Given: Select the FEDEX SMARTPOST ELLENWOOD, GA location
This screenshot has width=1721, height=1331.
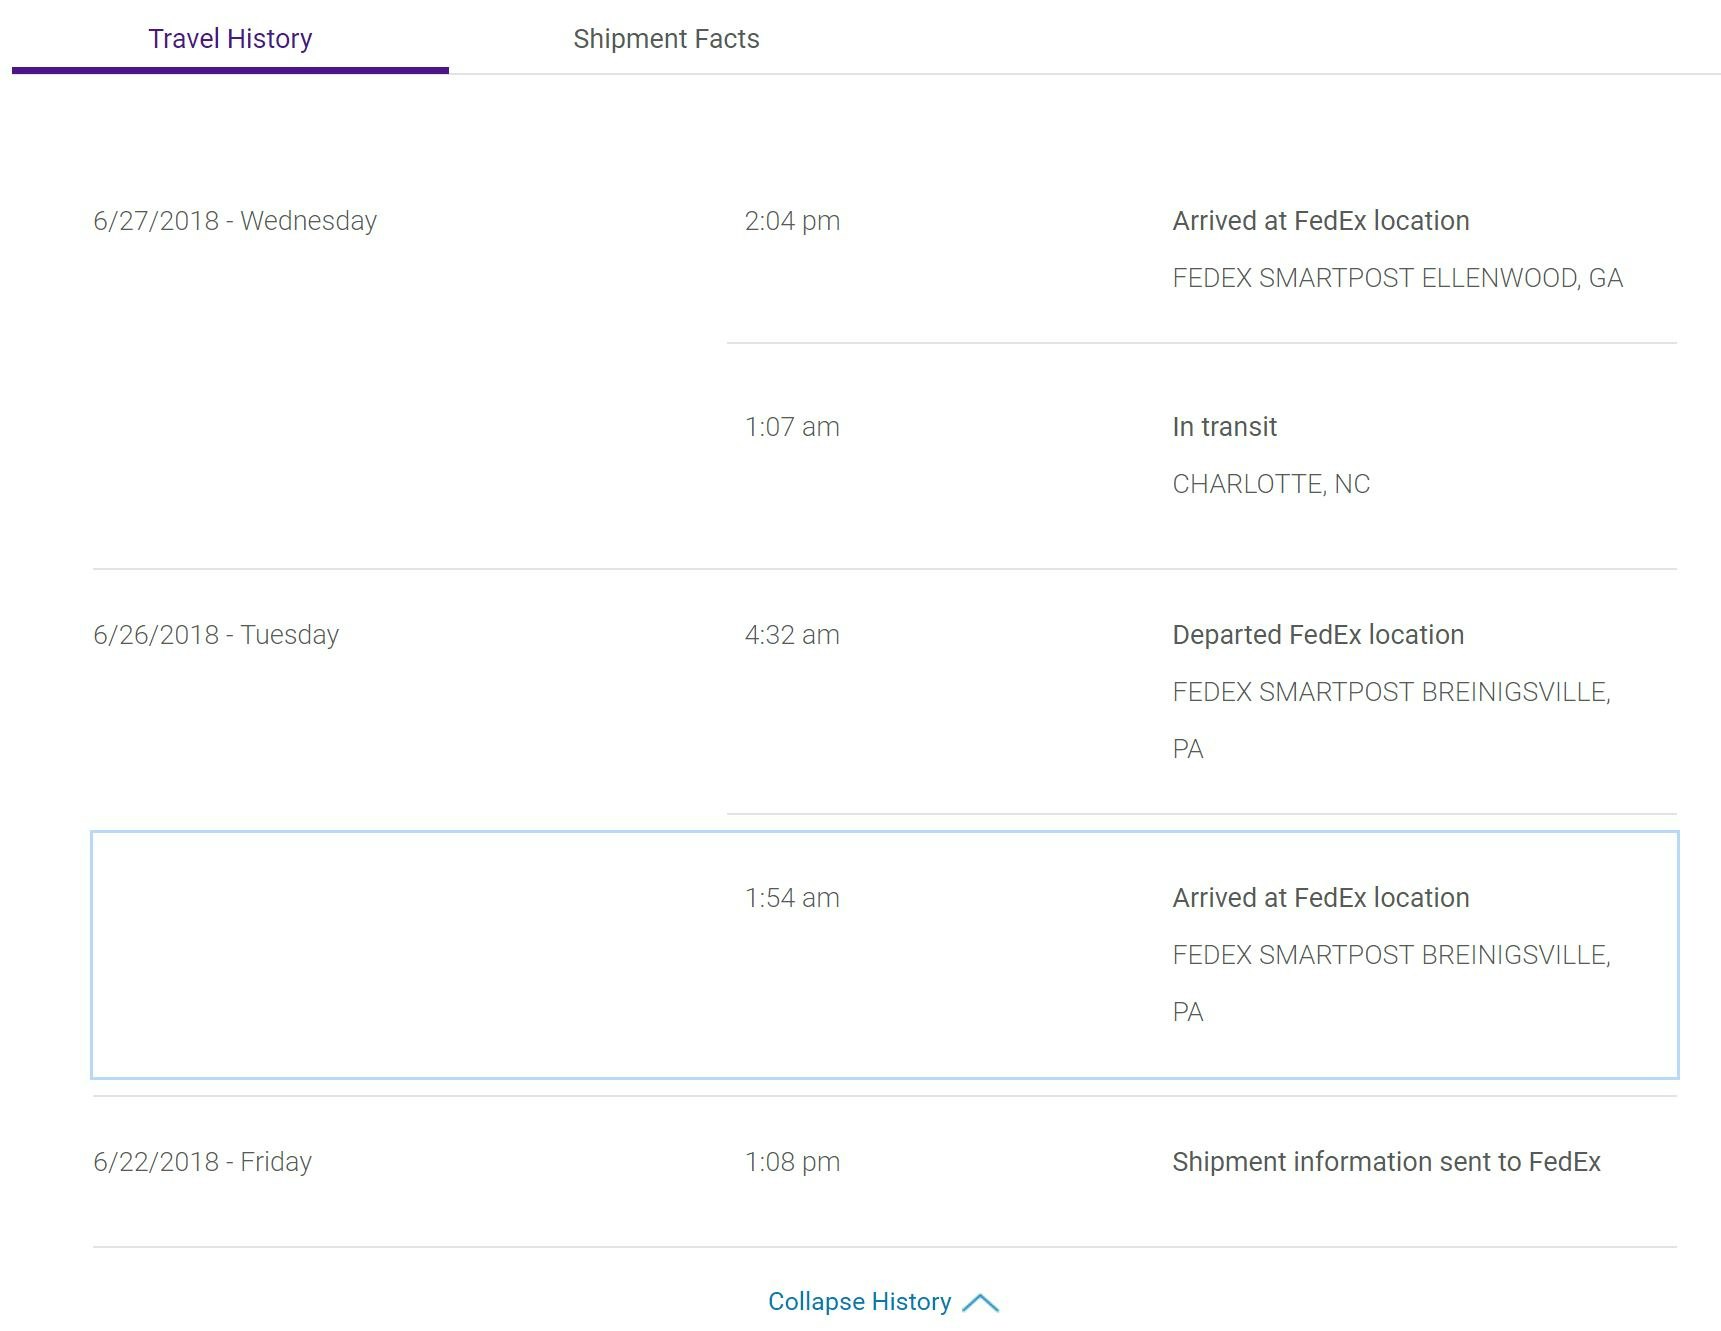Looking at the screenshot, I should point(1397,278).
